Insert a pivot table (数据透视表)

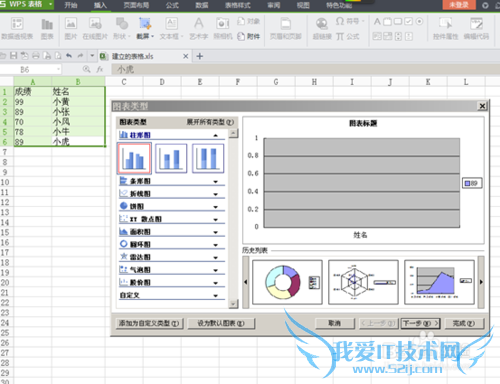[17, 29]
